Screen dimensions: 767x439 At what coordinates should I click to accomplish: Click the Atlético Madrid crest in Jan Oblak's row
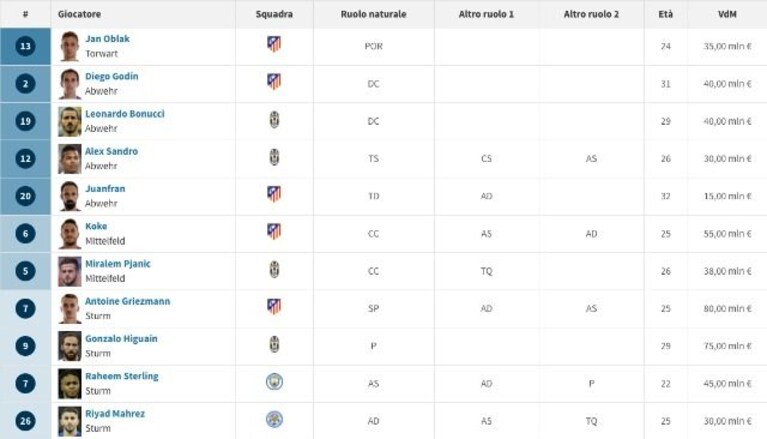(x=274, y=44)
